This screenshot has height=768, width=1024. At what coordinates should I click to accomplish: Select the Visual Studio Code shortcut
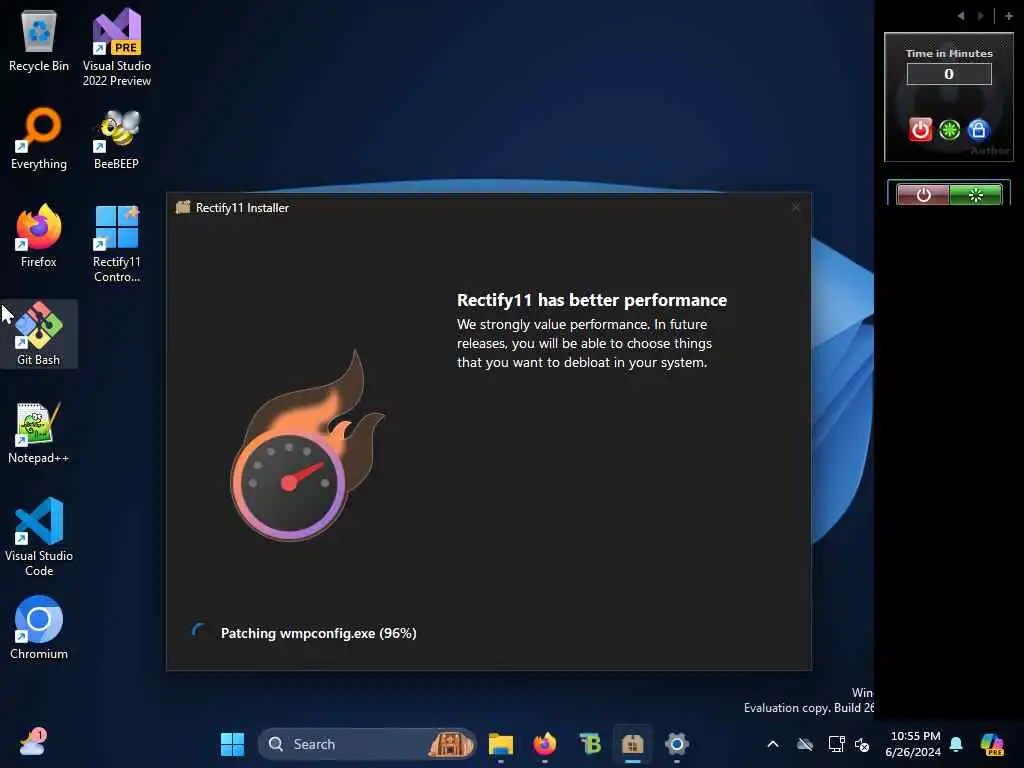click(39, 536)
